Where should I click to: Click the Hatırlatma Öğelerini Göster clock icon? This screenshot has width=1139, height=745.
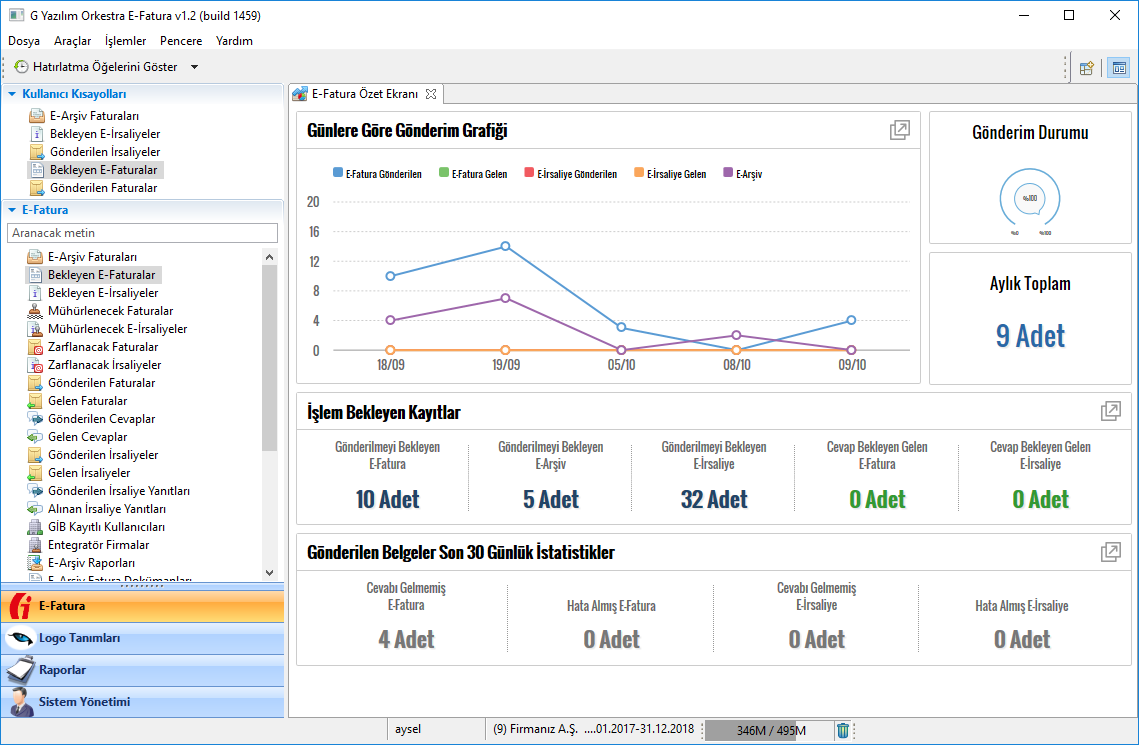21,67
